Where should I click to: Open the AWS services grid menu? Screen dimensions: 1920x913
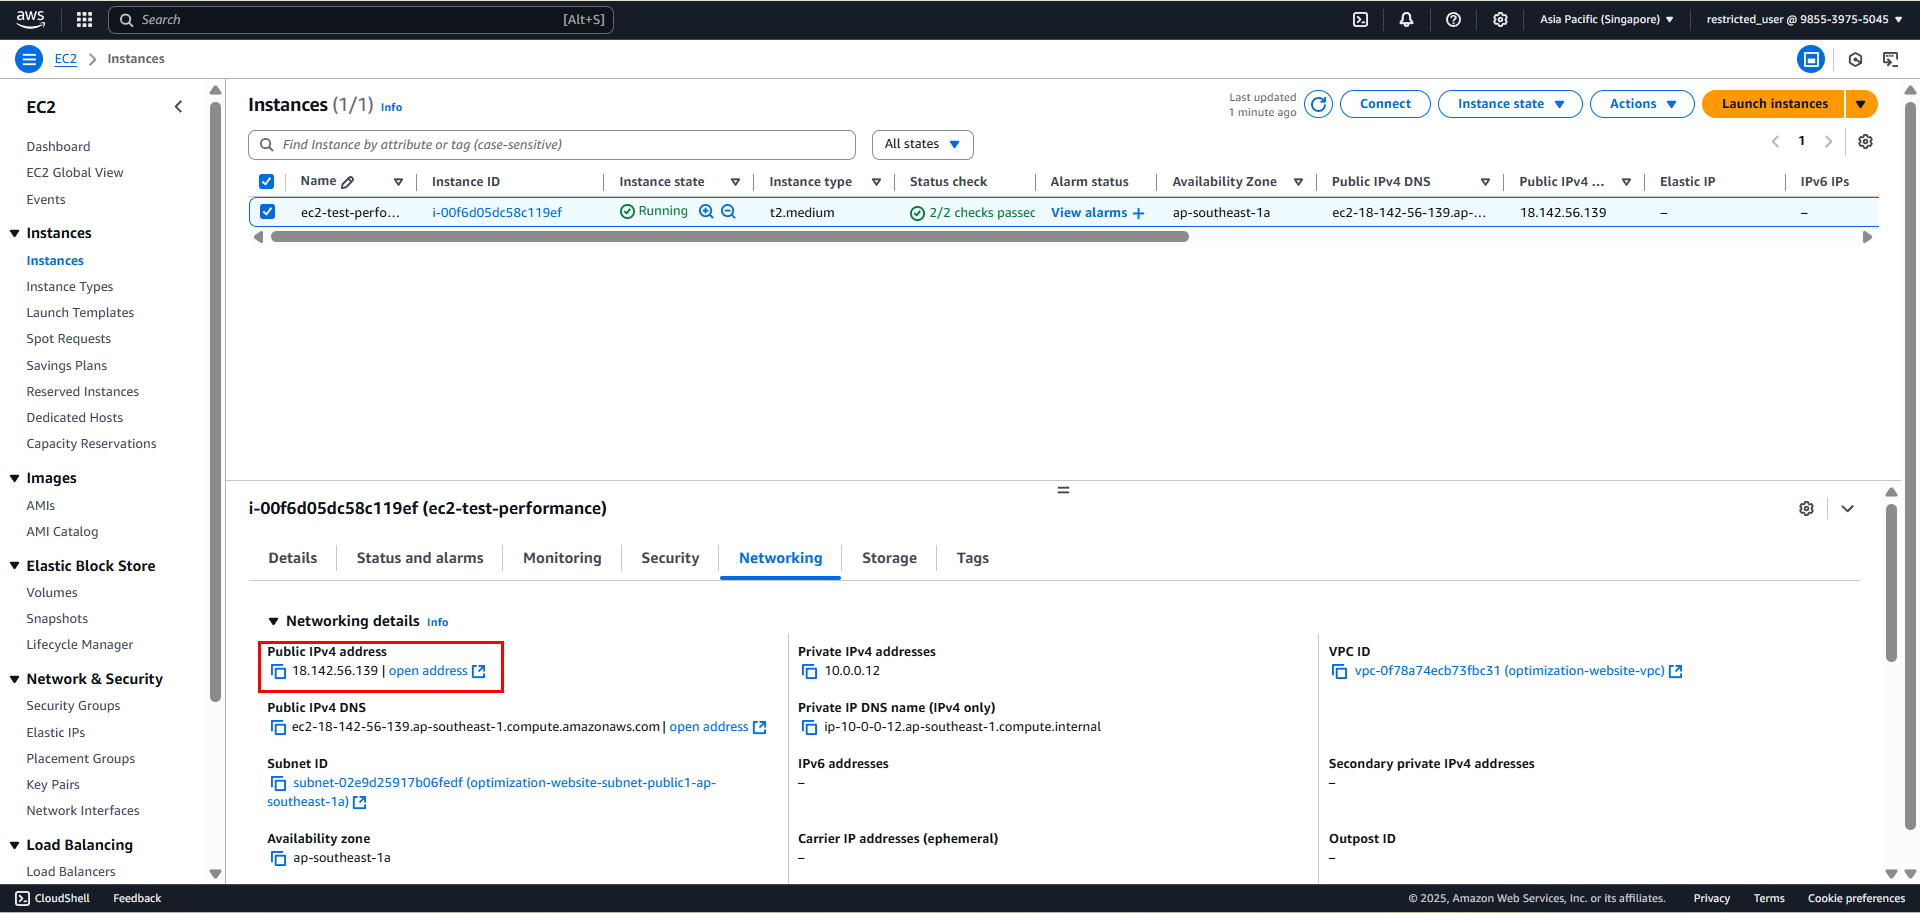tap(84, 19)
